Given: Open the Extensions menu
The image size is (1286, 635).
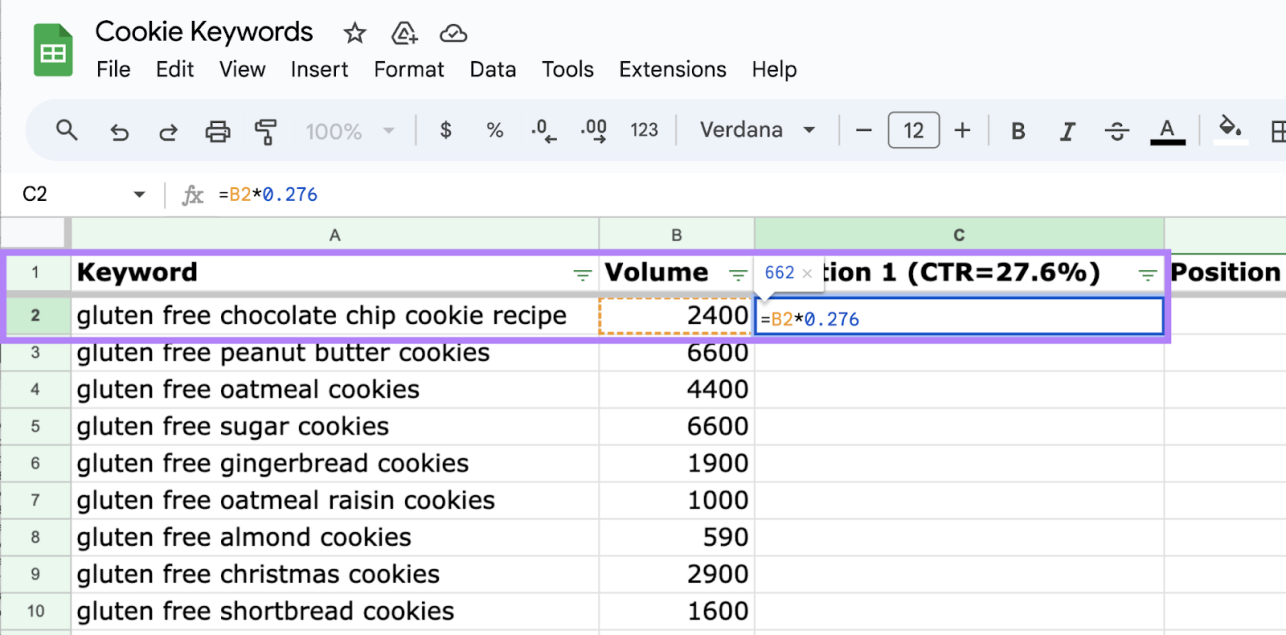Looking at the screenshot, I should tap(672, 69).
